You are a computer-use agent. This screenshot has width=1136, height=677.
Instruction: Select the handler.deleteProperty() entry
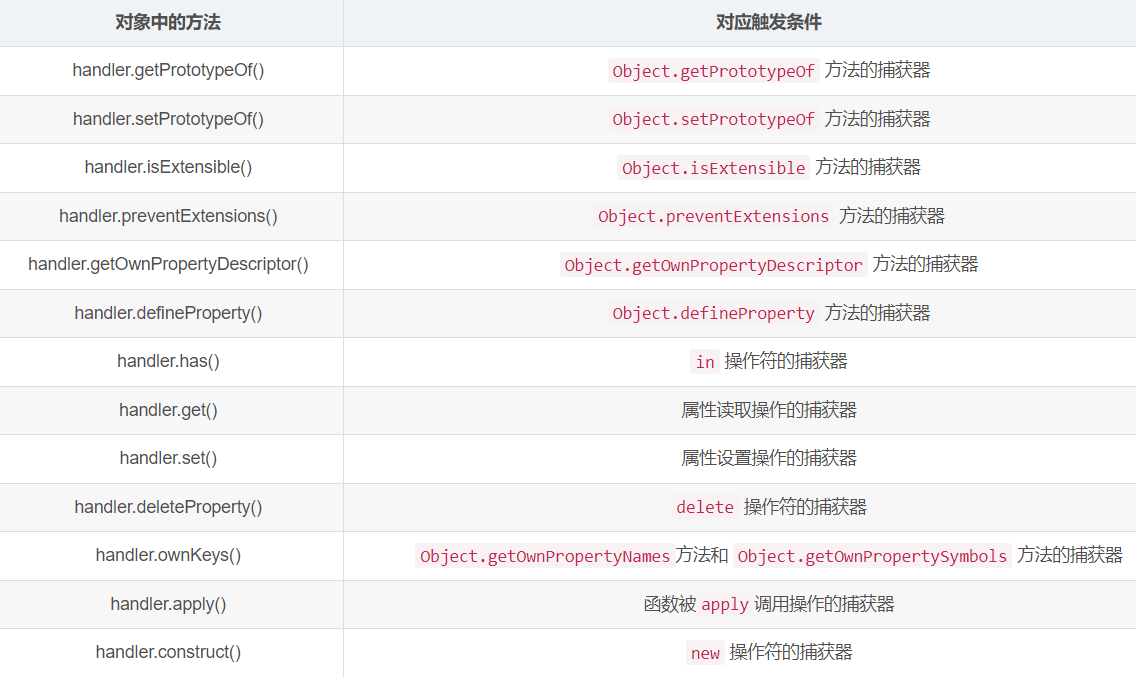(x=168, y=507)
